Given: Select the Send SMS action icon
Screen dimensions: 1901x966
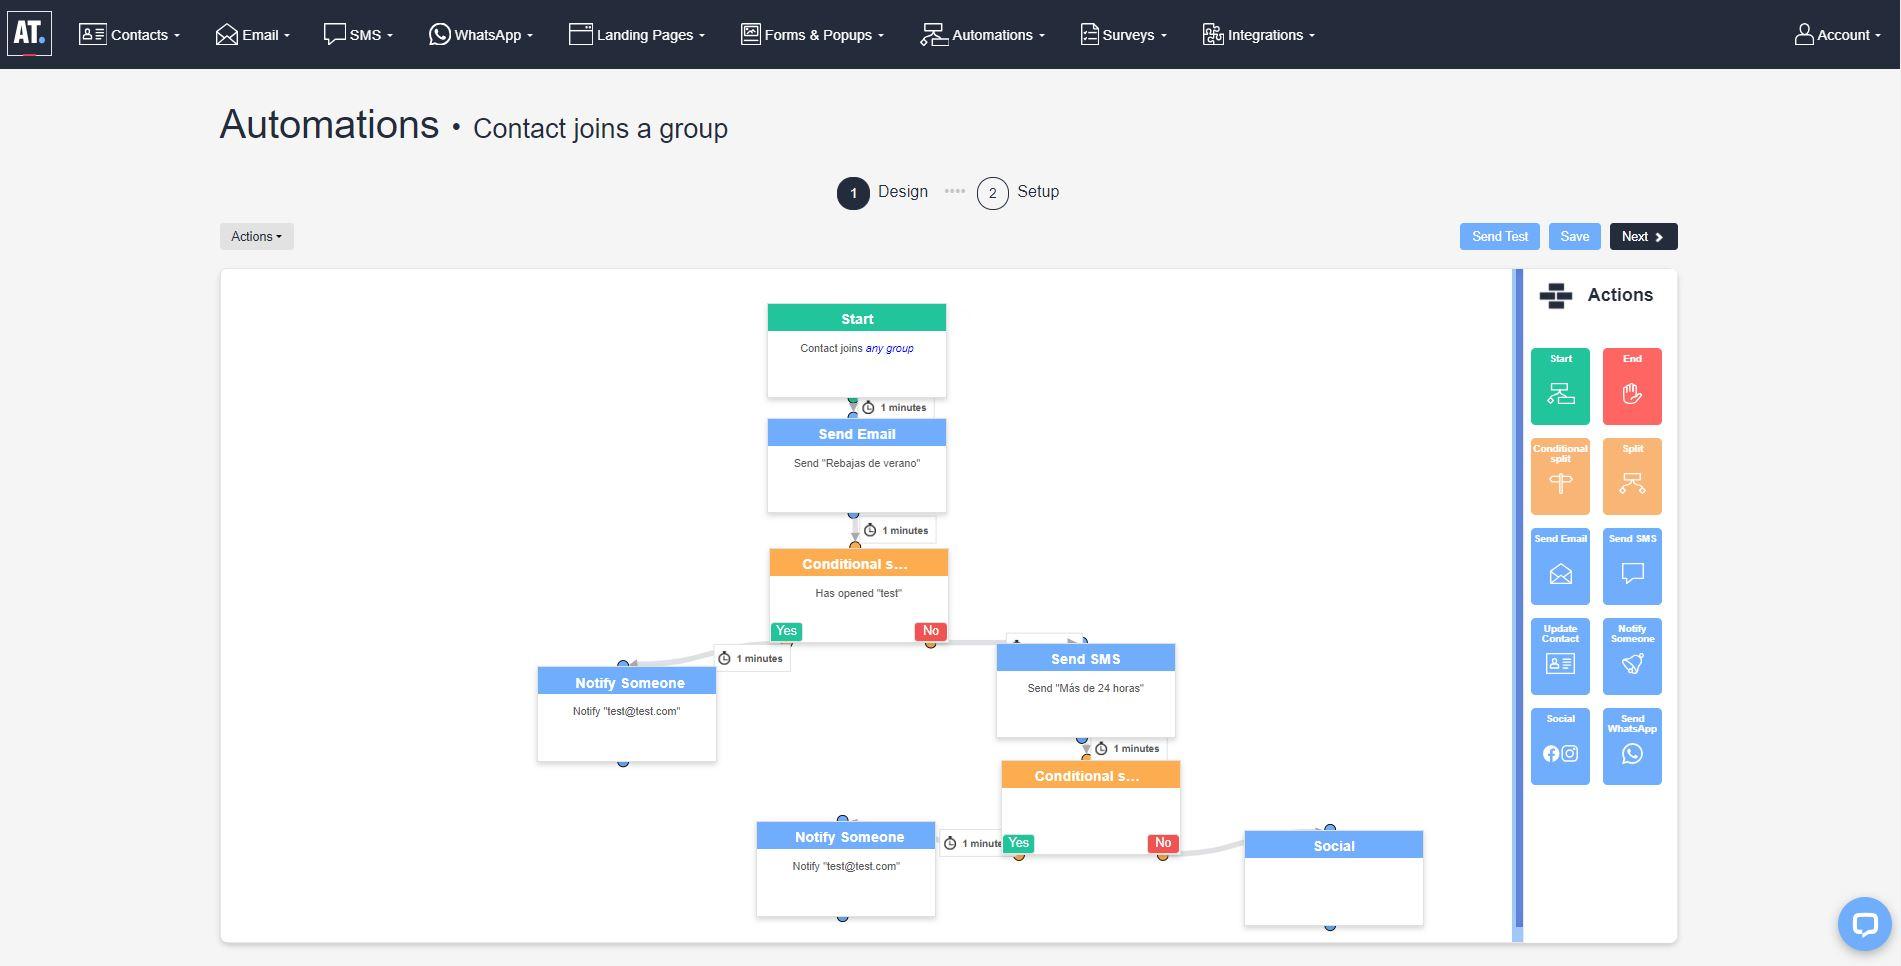Looking at the screenshot, I should (x=1632, y=566).
